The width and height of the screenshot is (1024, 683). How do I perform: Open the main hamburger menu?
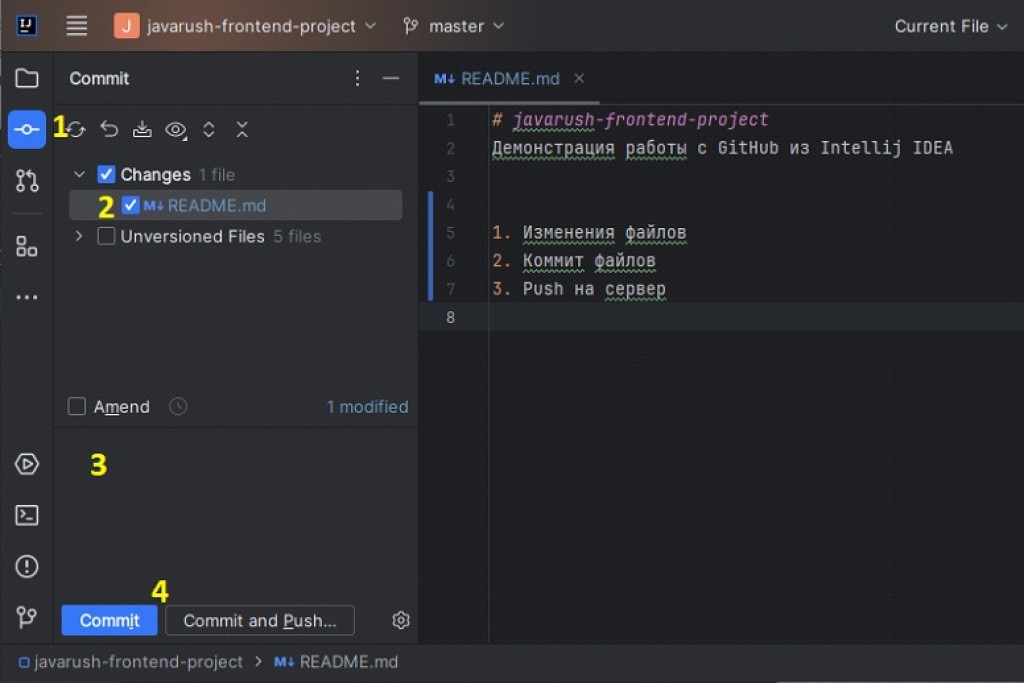[76, 26]
